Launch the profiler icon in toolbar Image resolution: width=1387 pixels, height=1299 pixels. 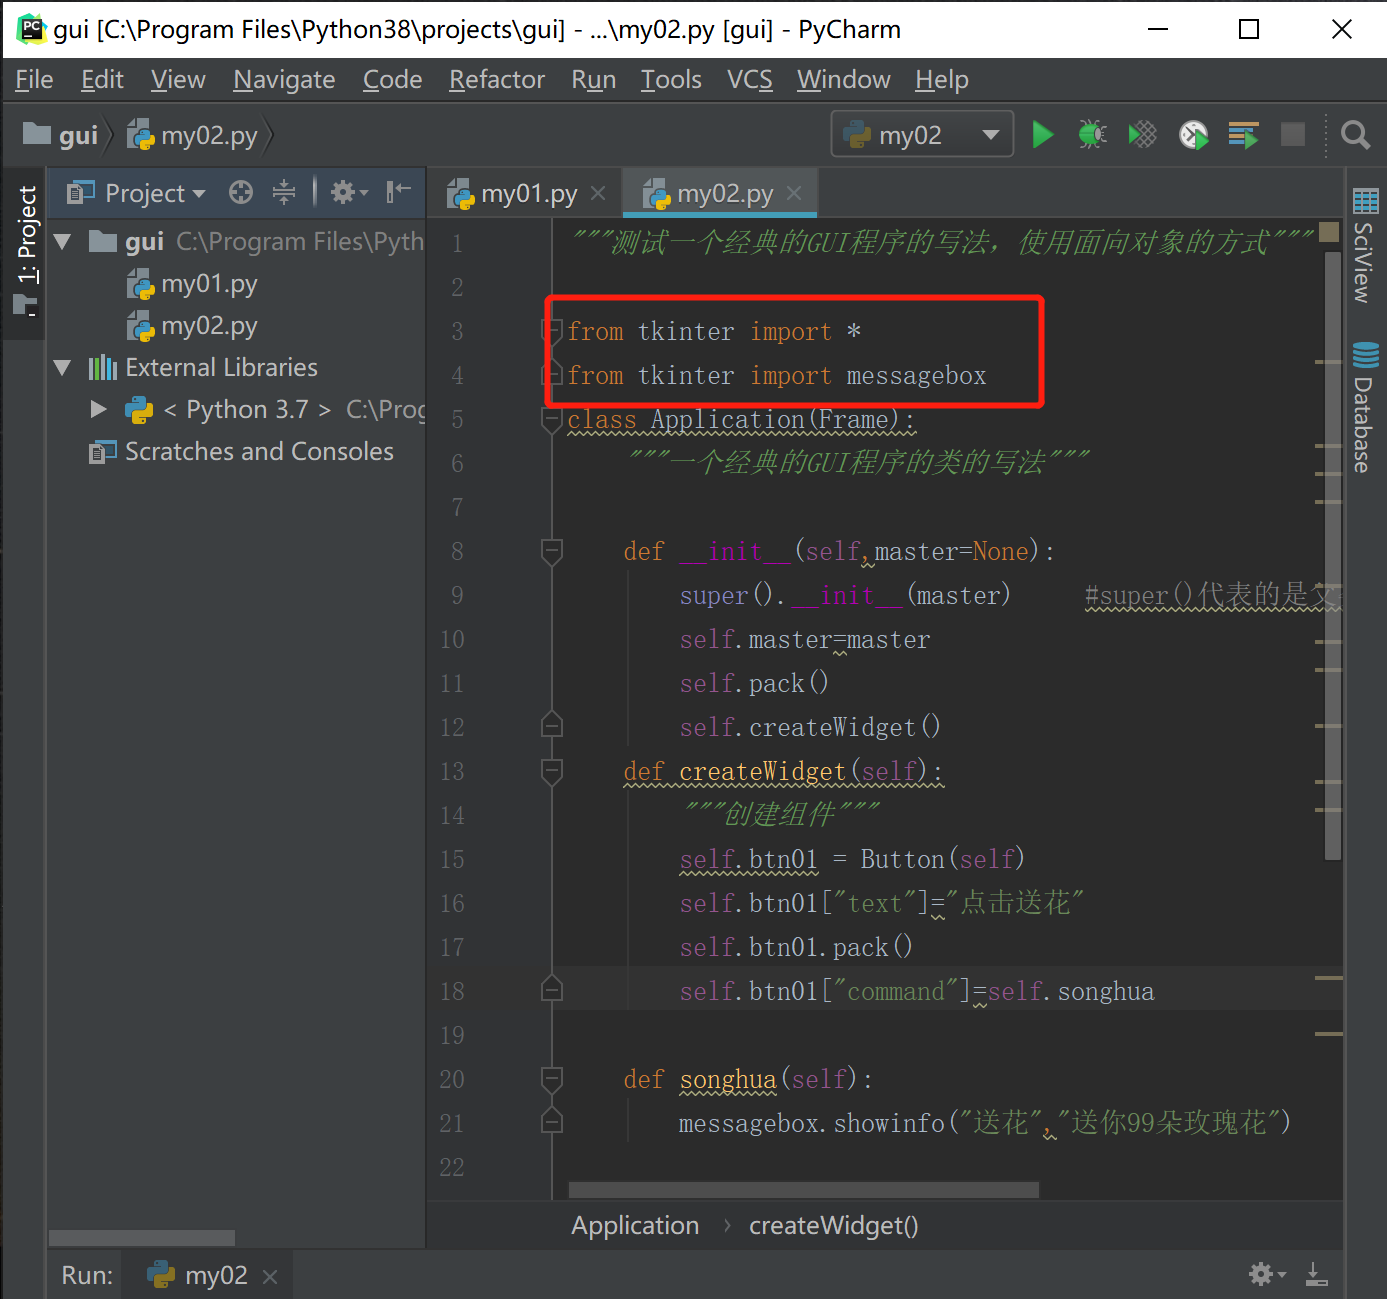pos(1193,134)
